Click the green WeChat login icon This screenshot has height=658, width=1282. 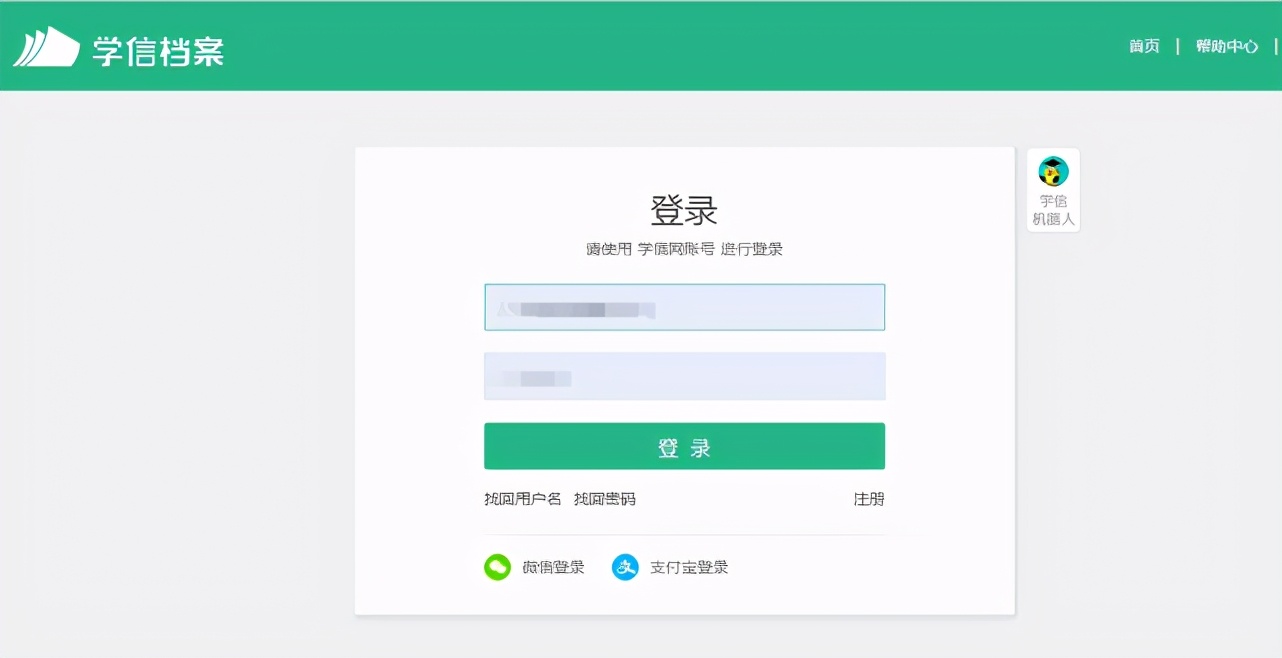[x=497, y=566]
